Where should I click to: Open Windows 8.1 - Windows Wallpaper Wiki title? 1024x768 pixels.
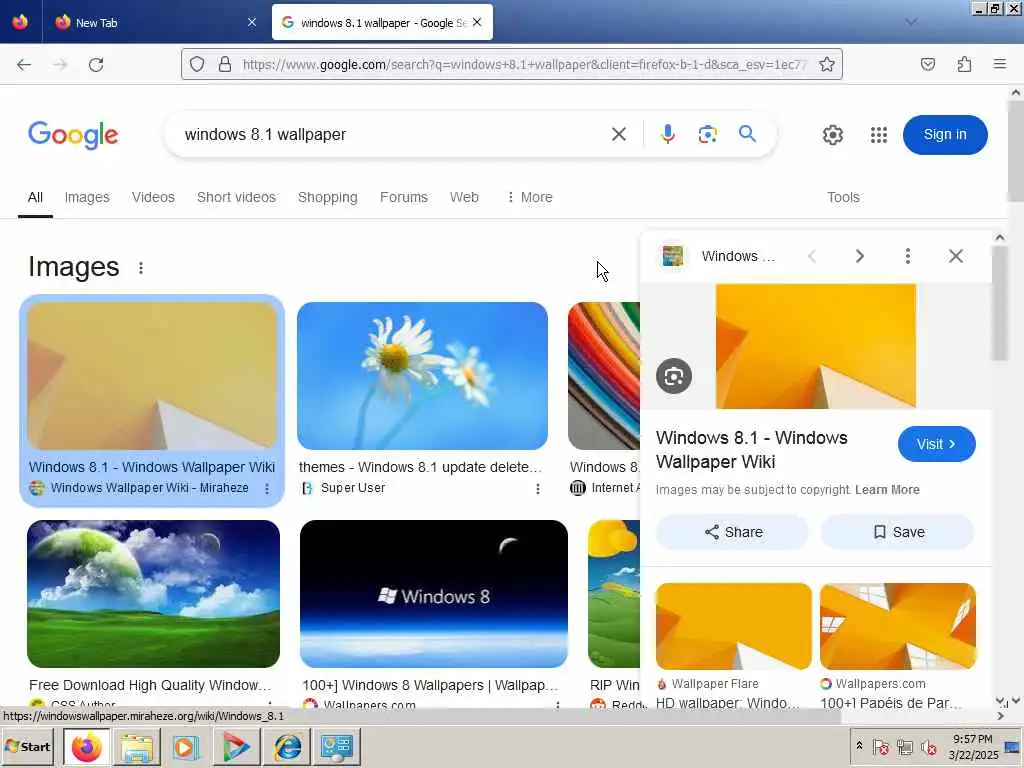click(x=152, y=468)
